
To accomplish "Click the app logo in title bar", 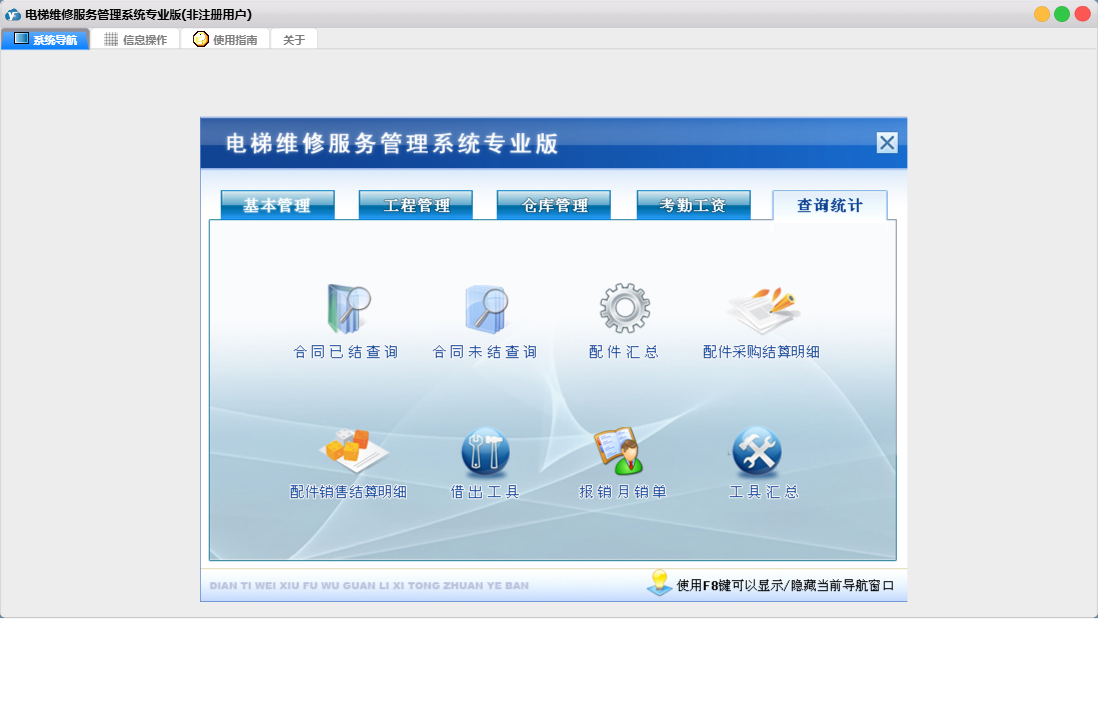I will click(x=13, y=14).
